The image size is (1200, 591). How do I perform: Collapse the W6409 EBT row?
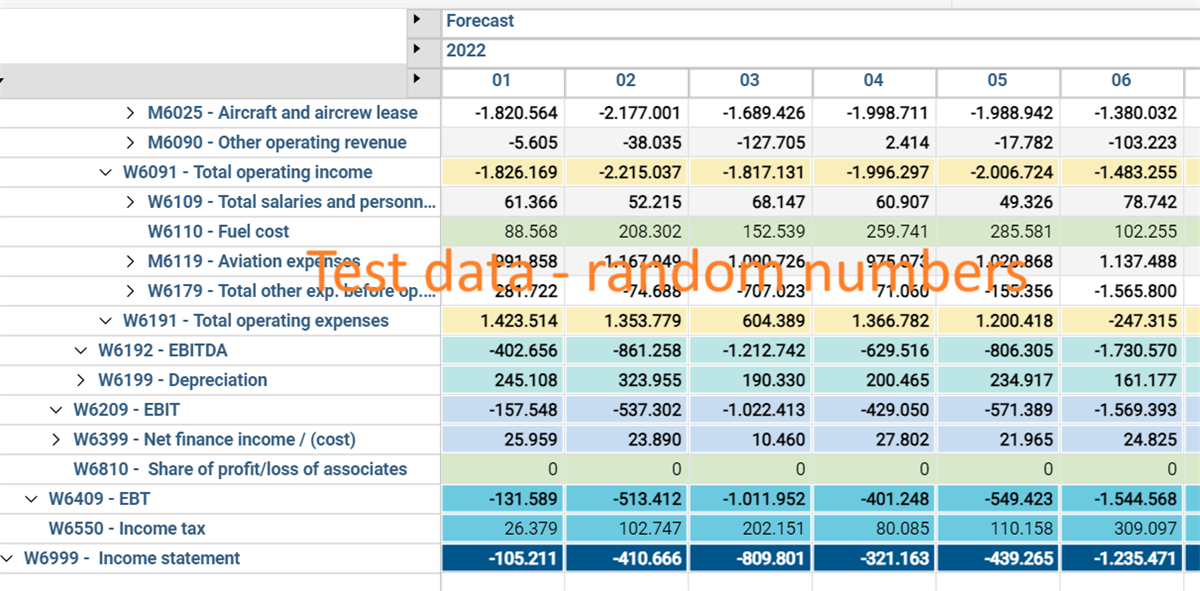click(31, 499)
